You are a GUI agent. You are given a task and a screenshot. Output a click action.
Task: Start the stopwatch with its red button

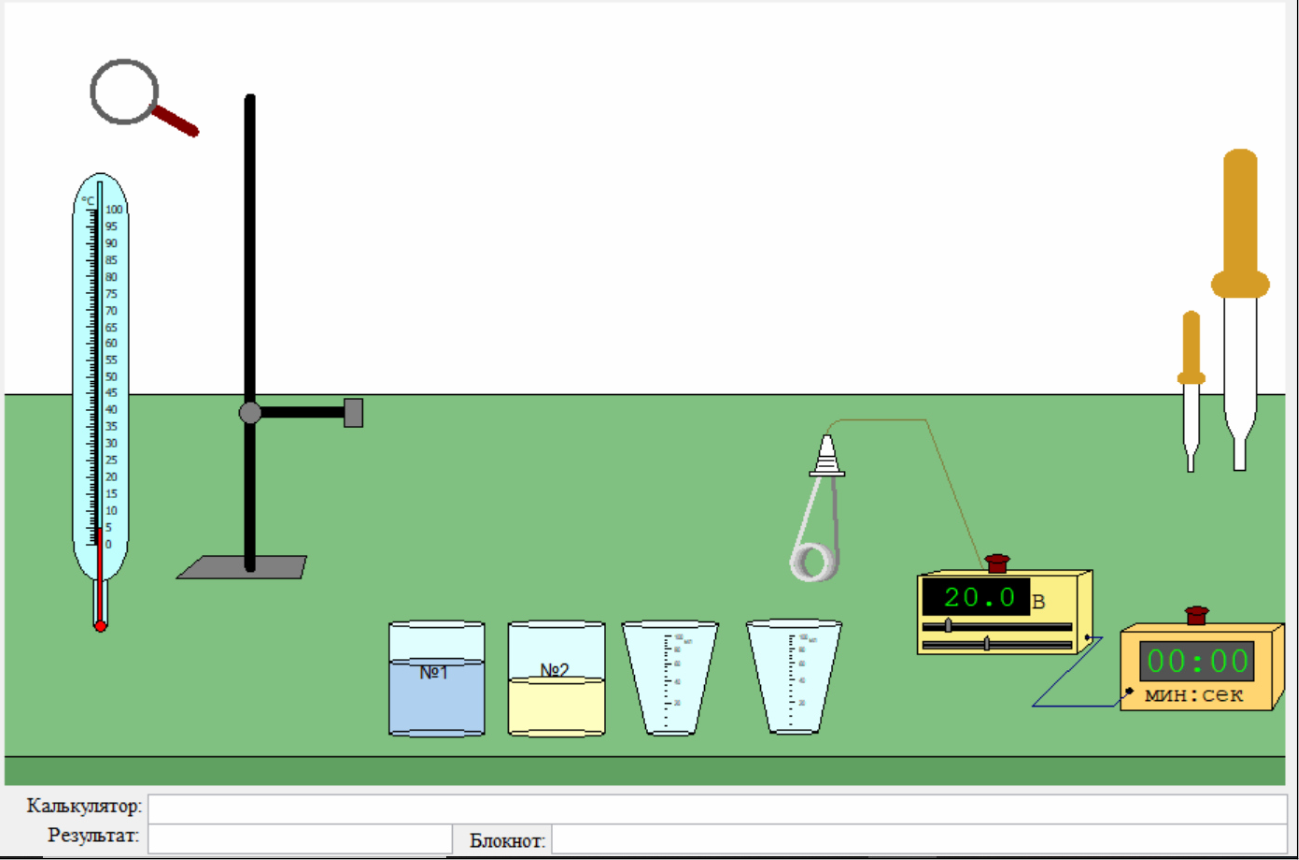tap(1197, 615)
